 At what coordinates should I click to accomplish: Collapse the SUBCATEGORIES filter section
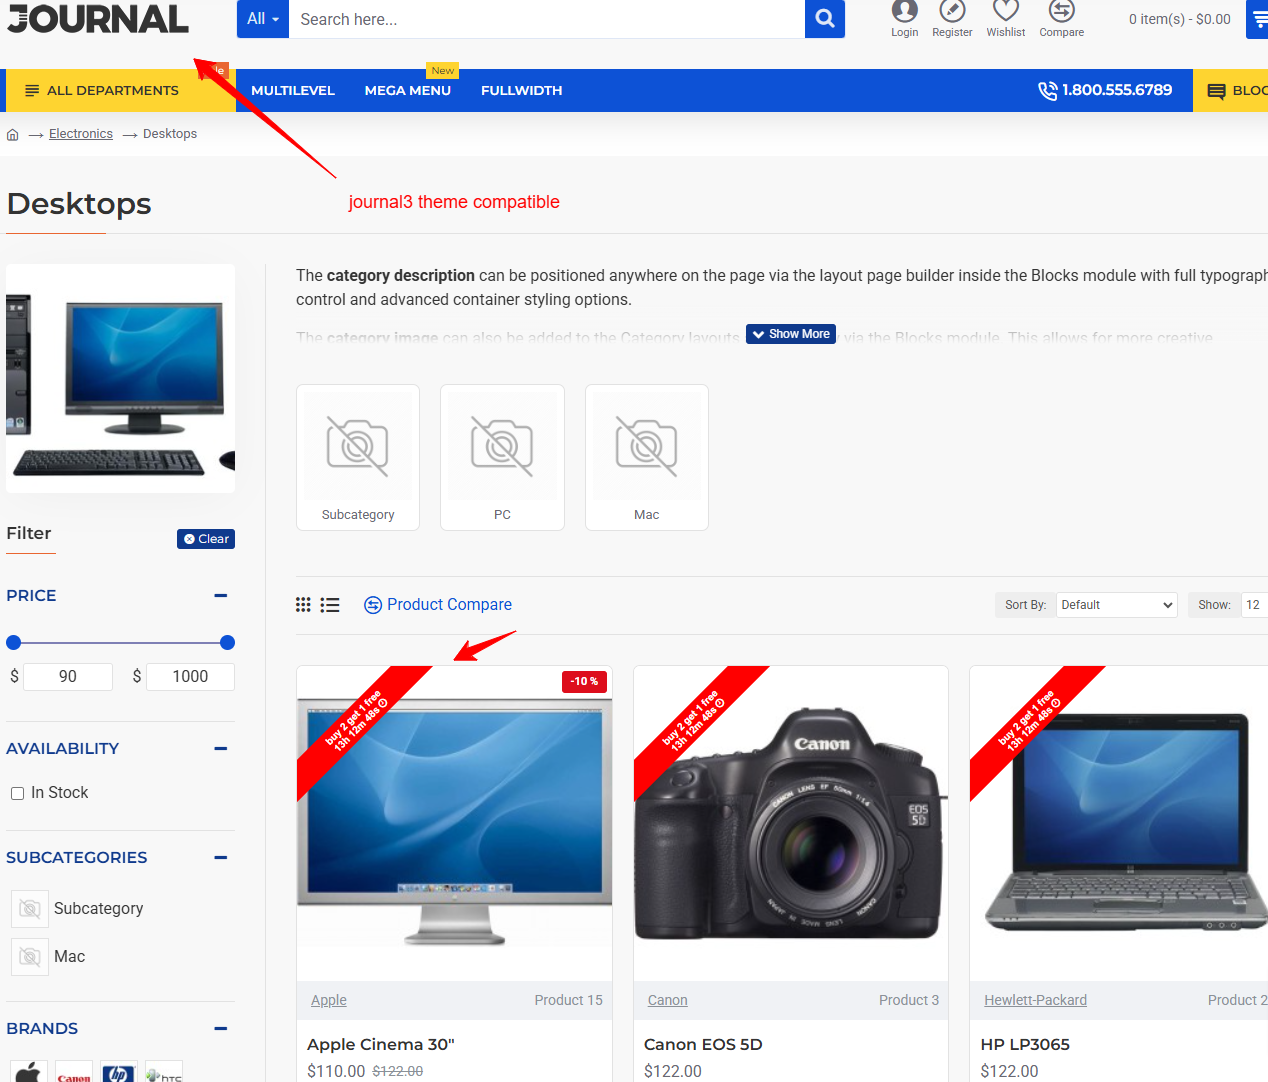coord(221,857)
